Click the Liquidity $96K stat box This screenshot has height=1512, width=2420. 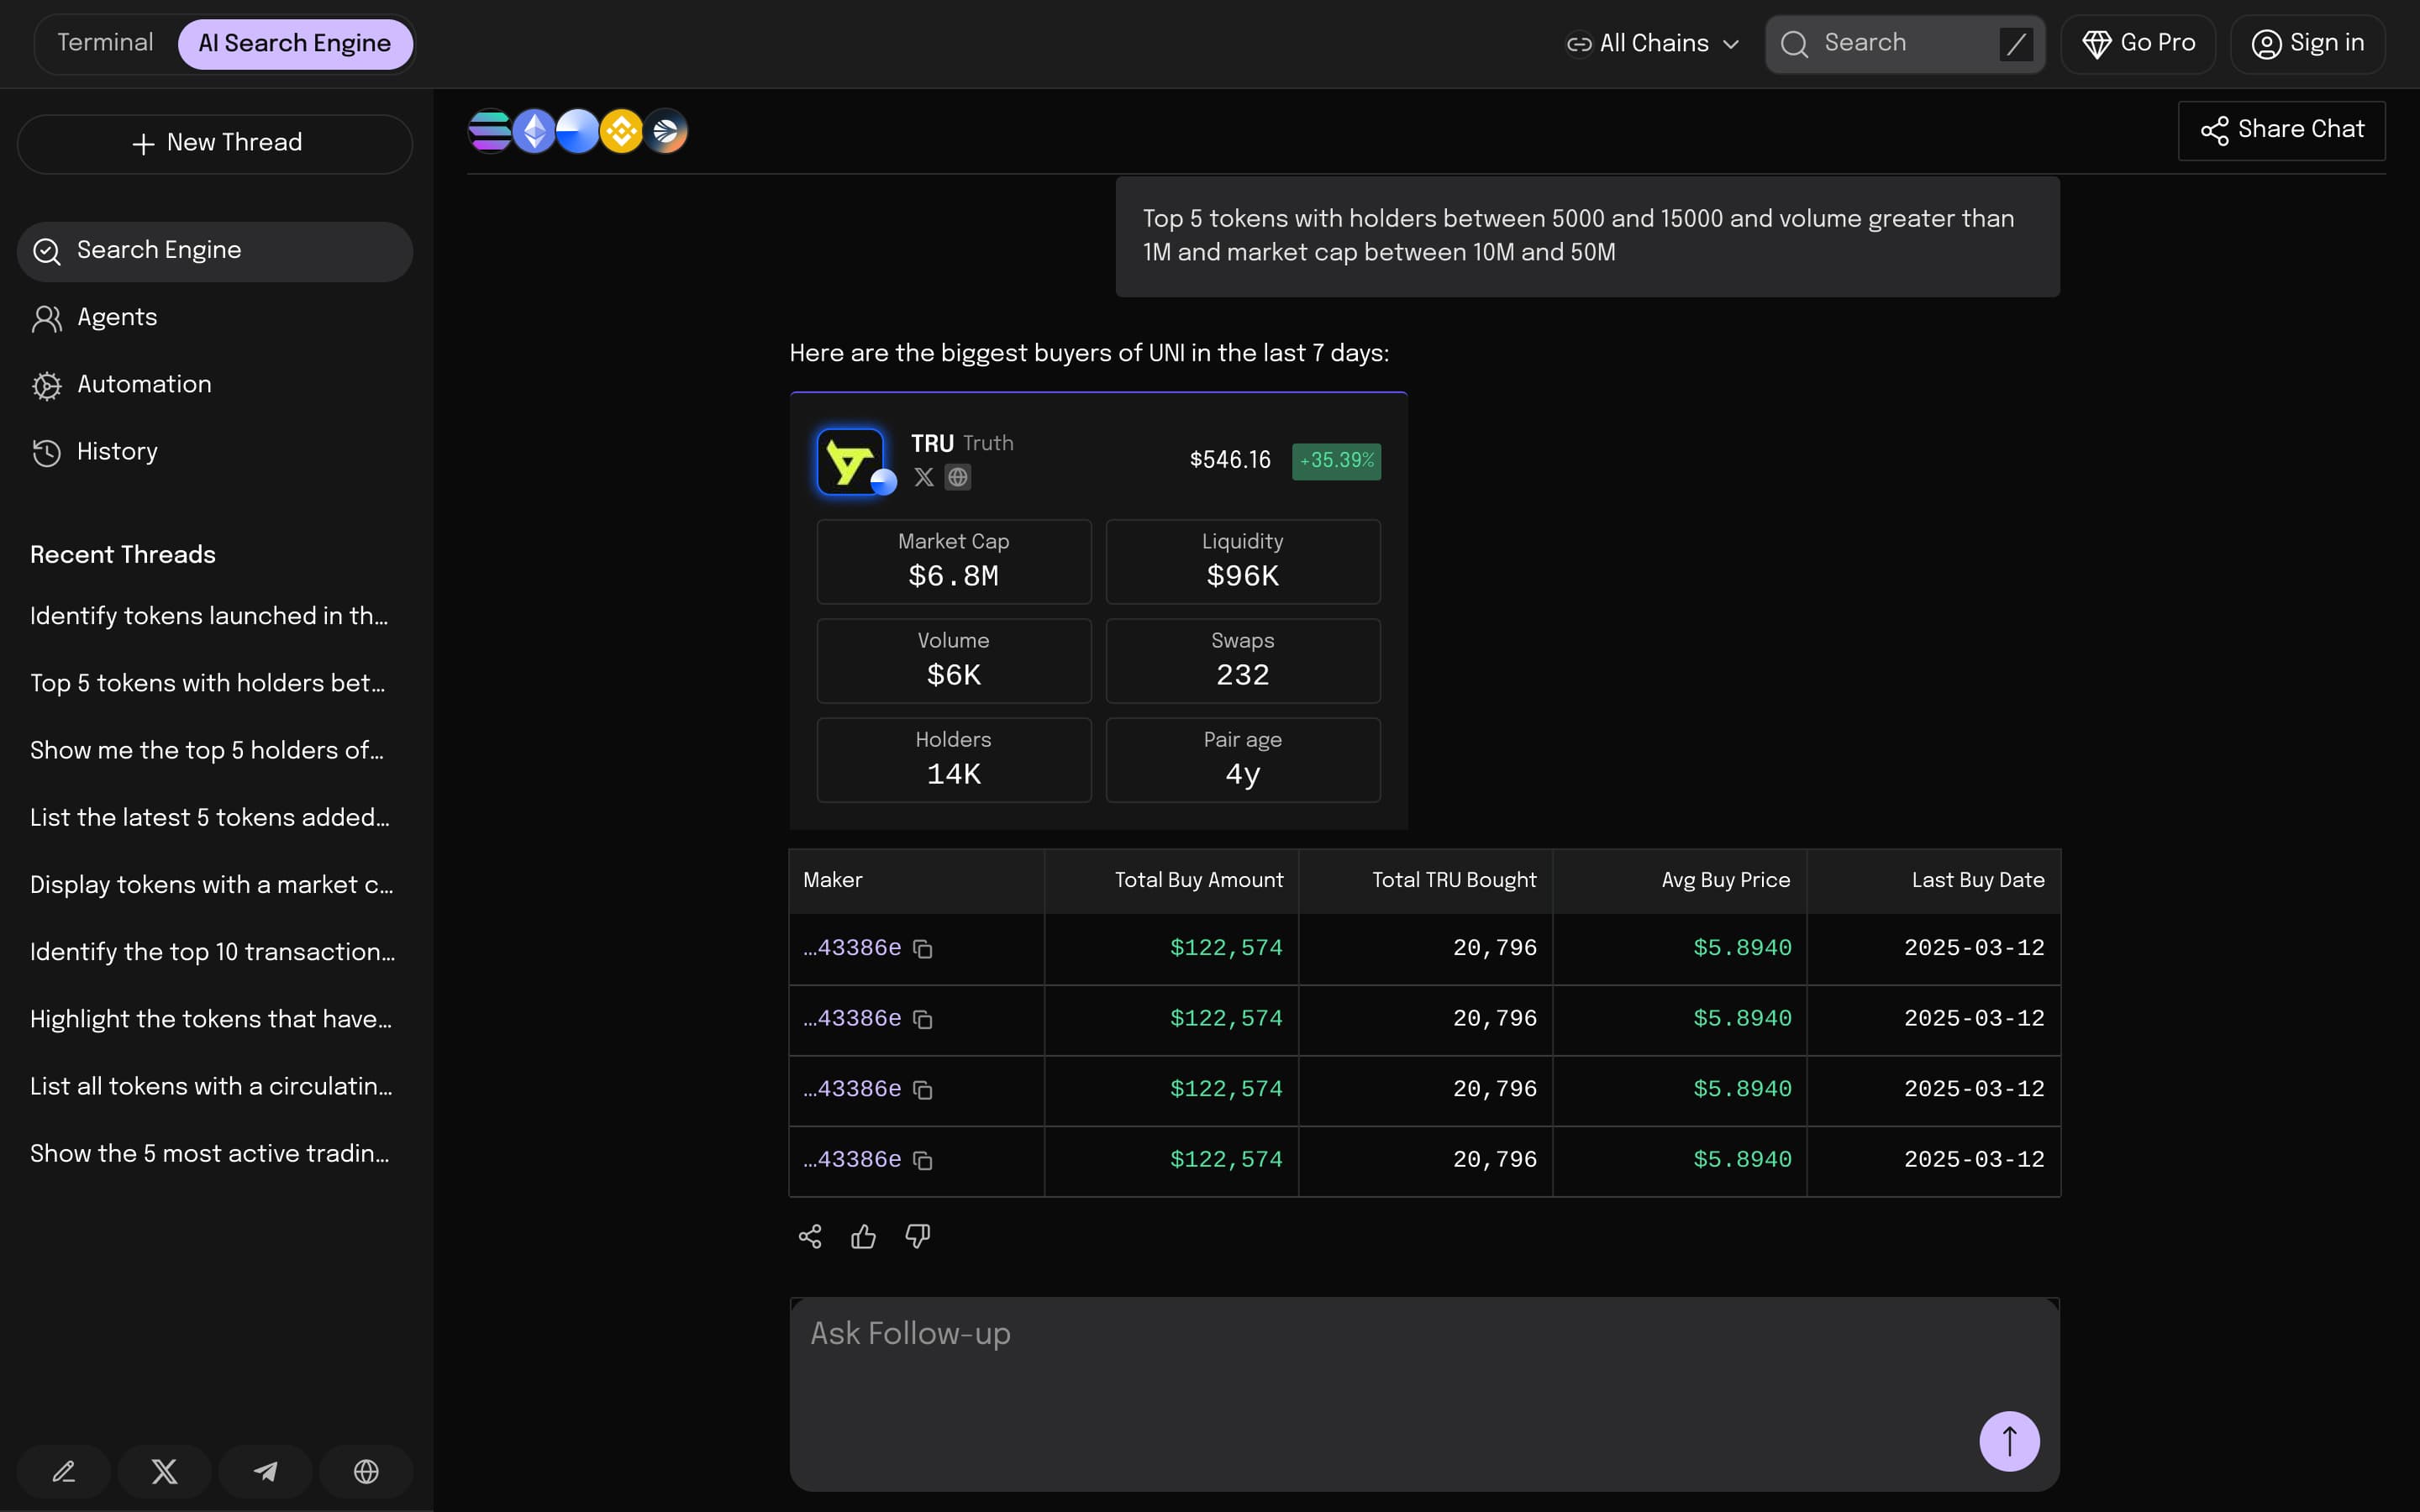pos(1243,561)
